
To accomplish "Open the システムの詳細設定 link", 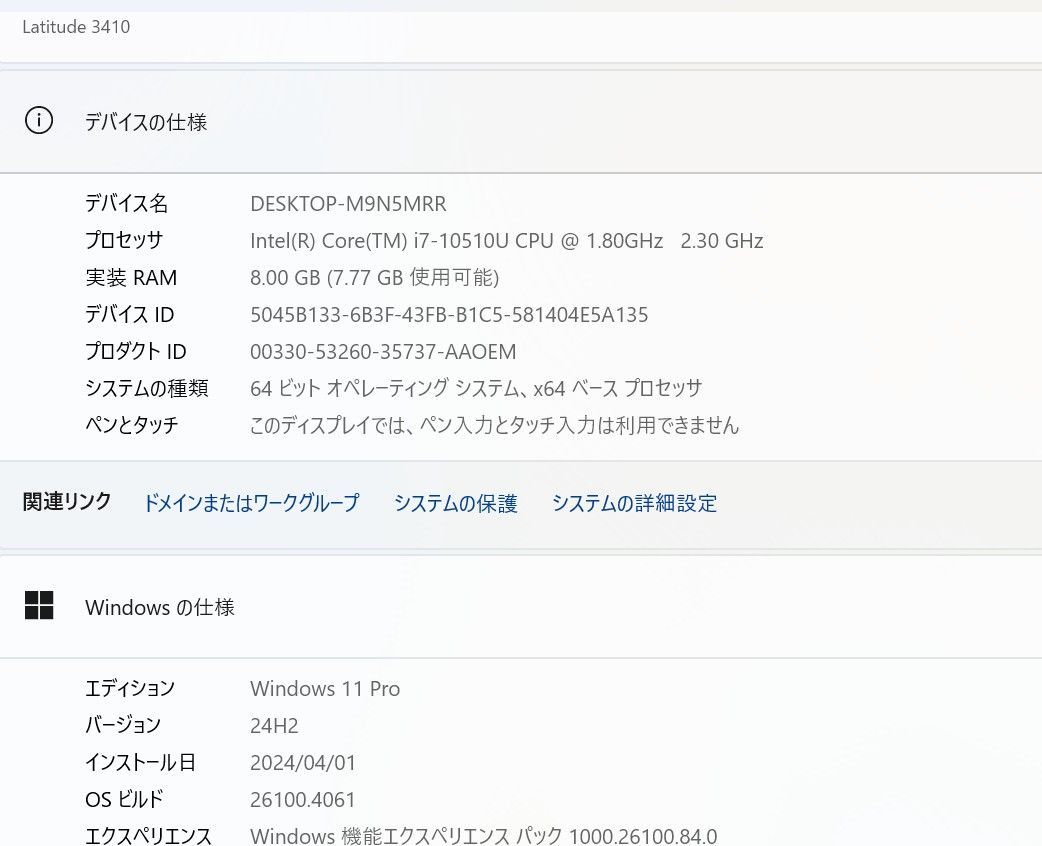I will click(634, 503).
